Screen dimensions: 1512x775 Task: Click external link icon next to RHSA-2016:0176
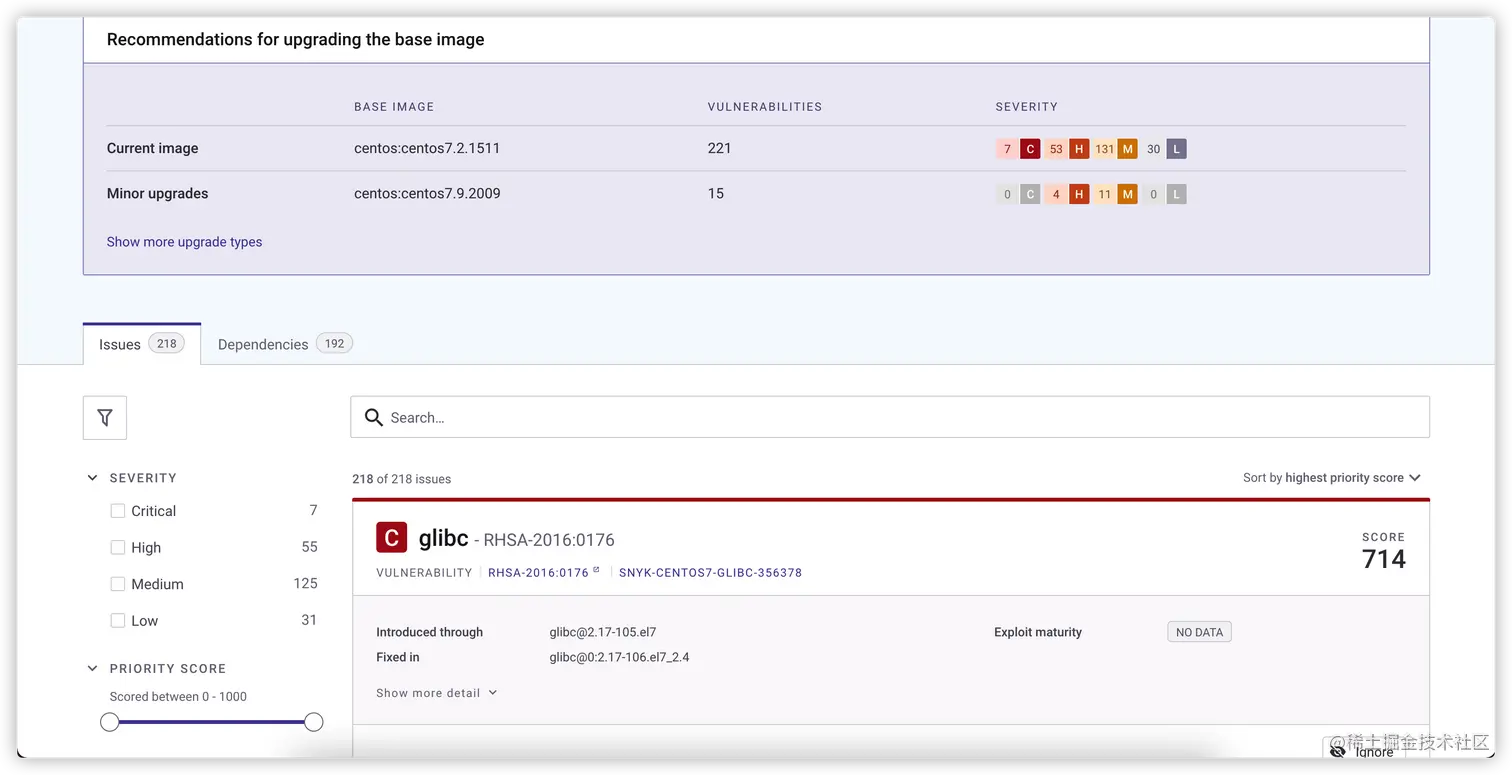[596, 571]
